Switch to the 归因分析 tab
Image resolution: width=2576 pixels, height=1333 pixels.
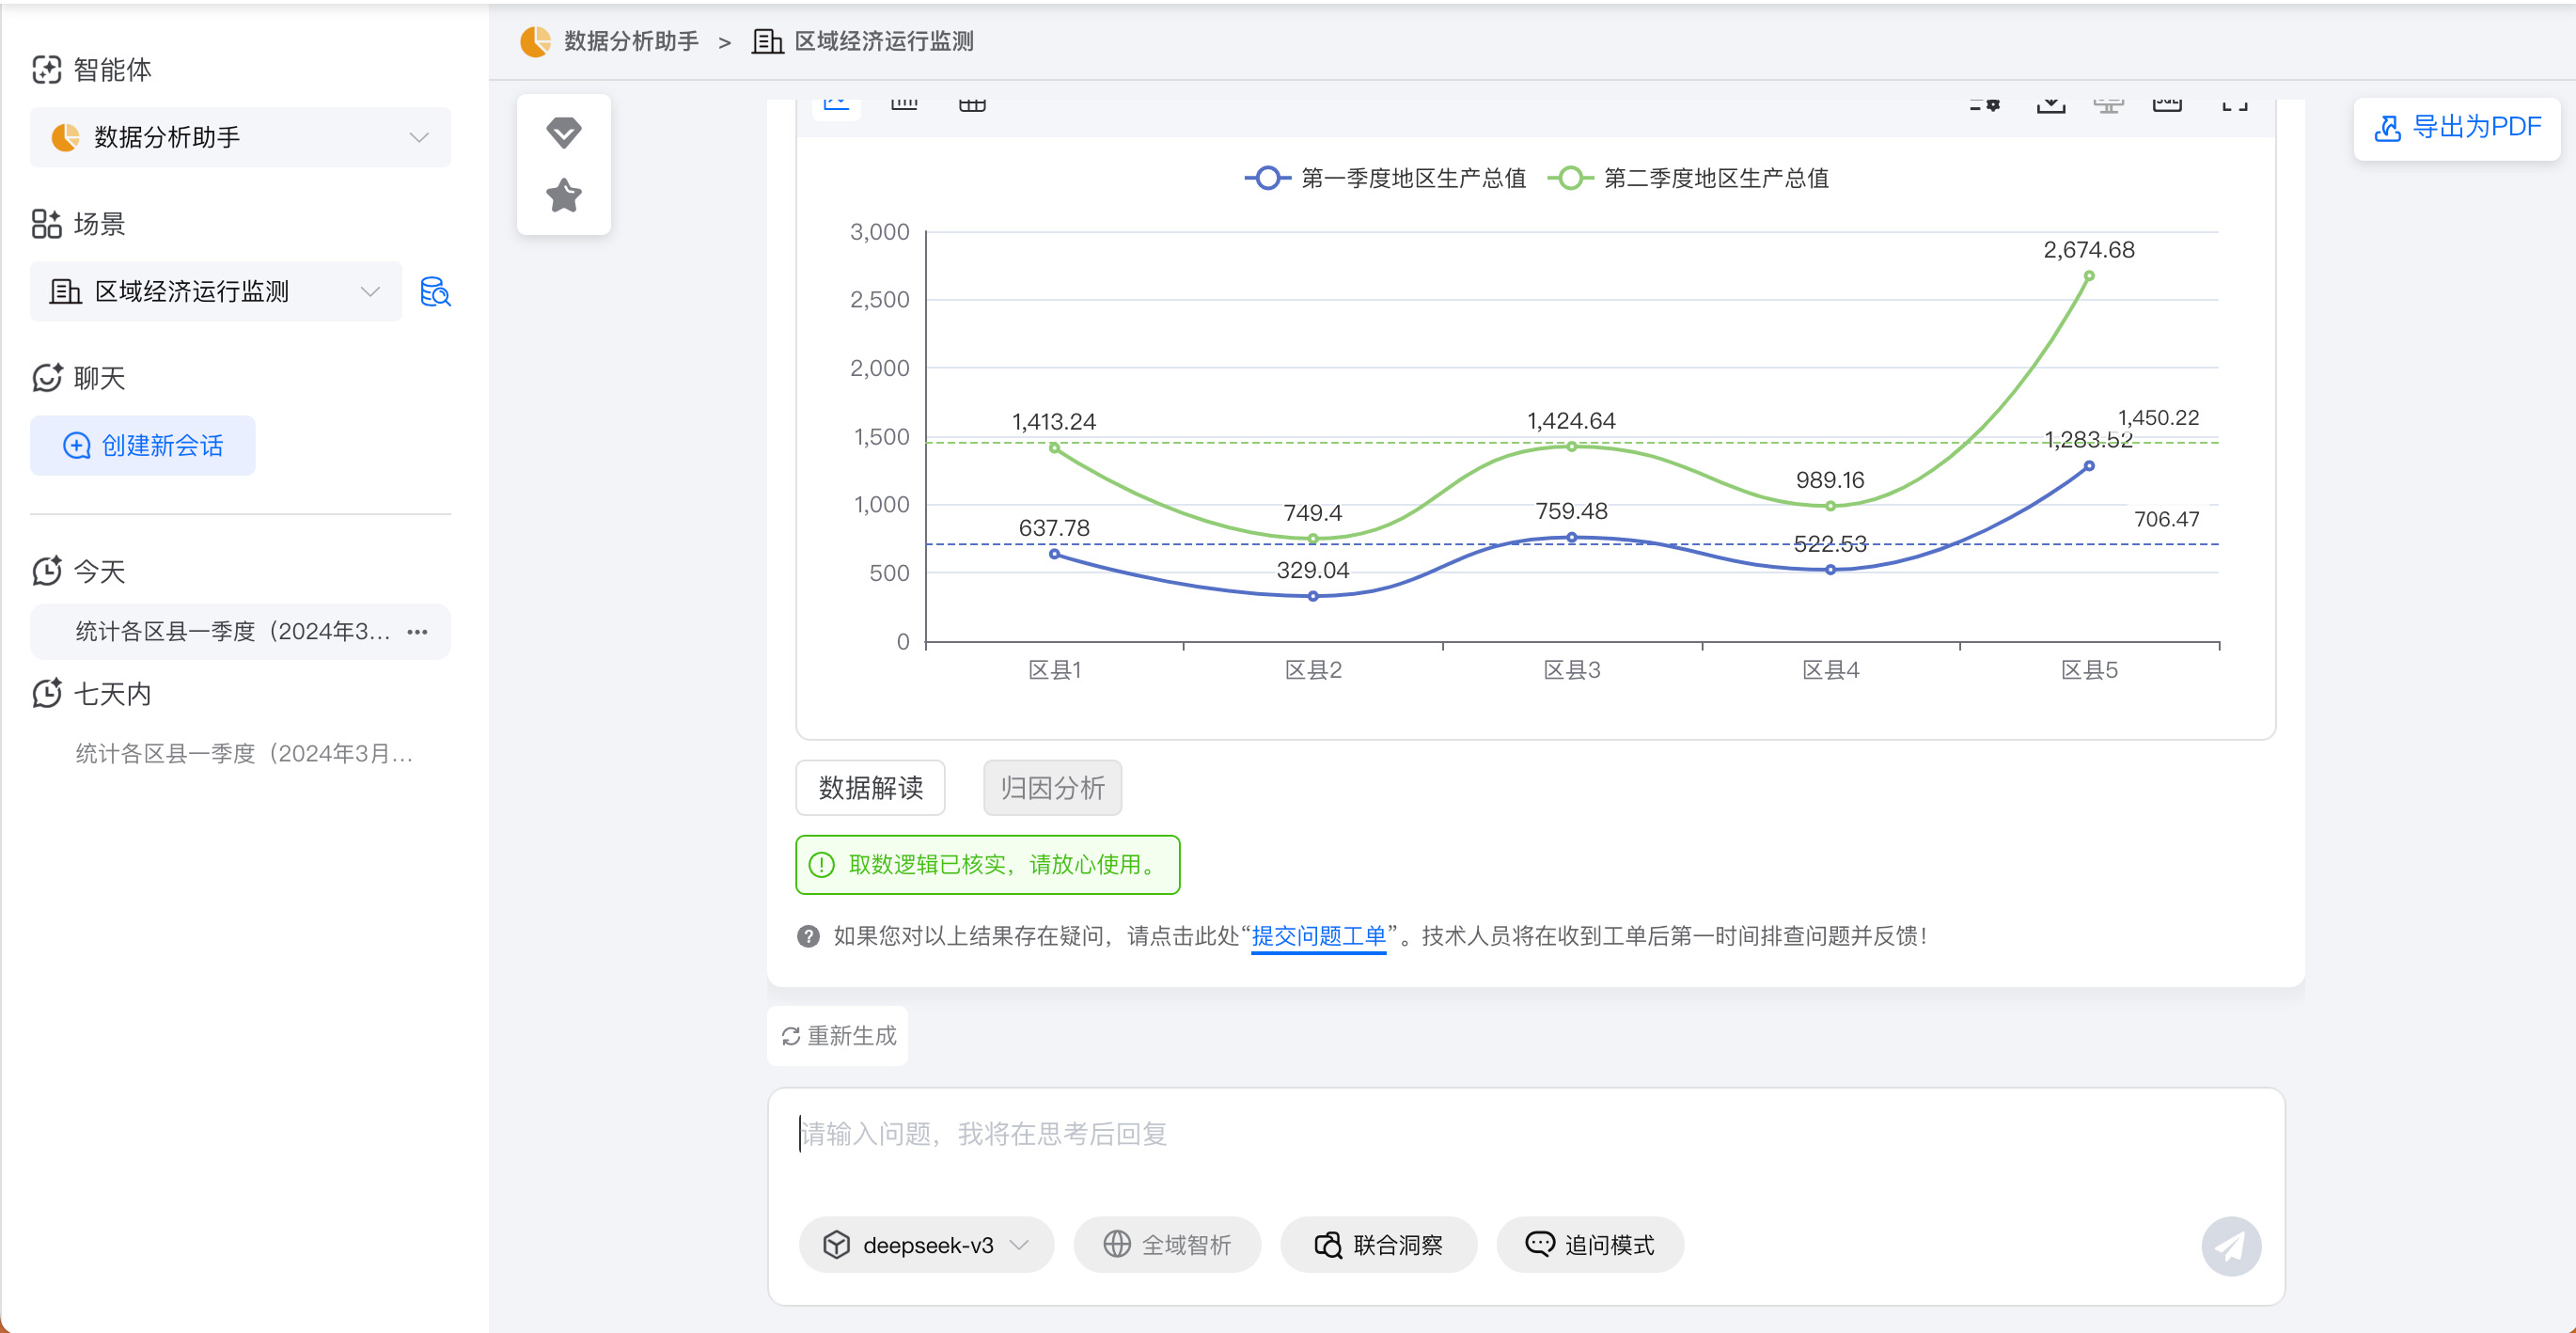1052,788
